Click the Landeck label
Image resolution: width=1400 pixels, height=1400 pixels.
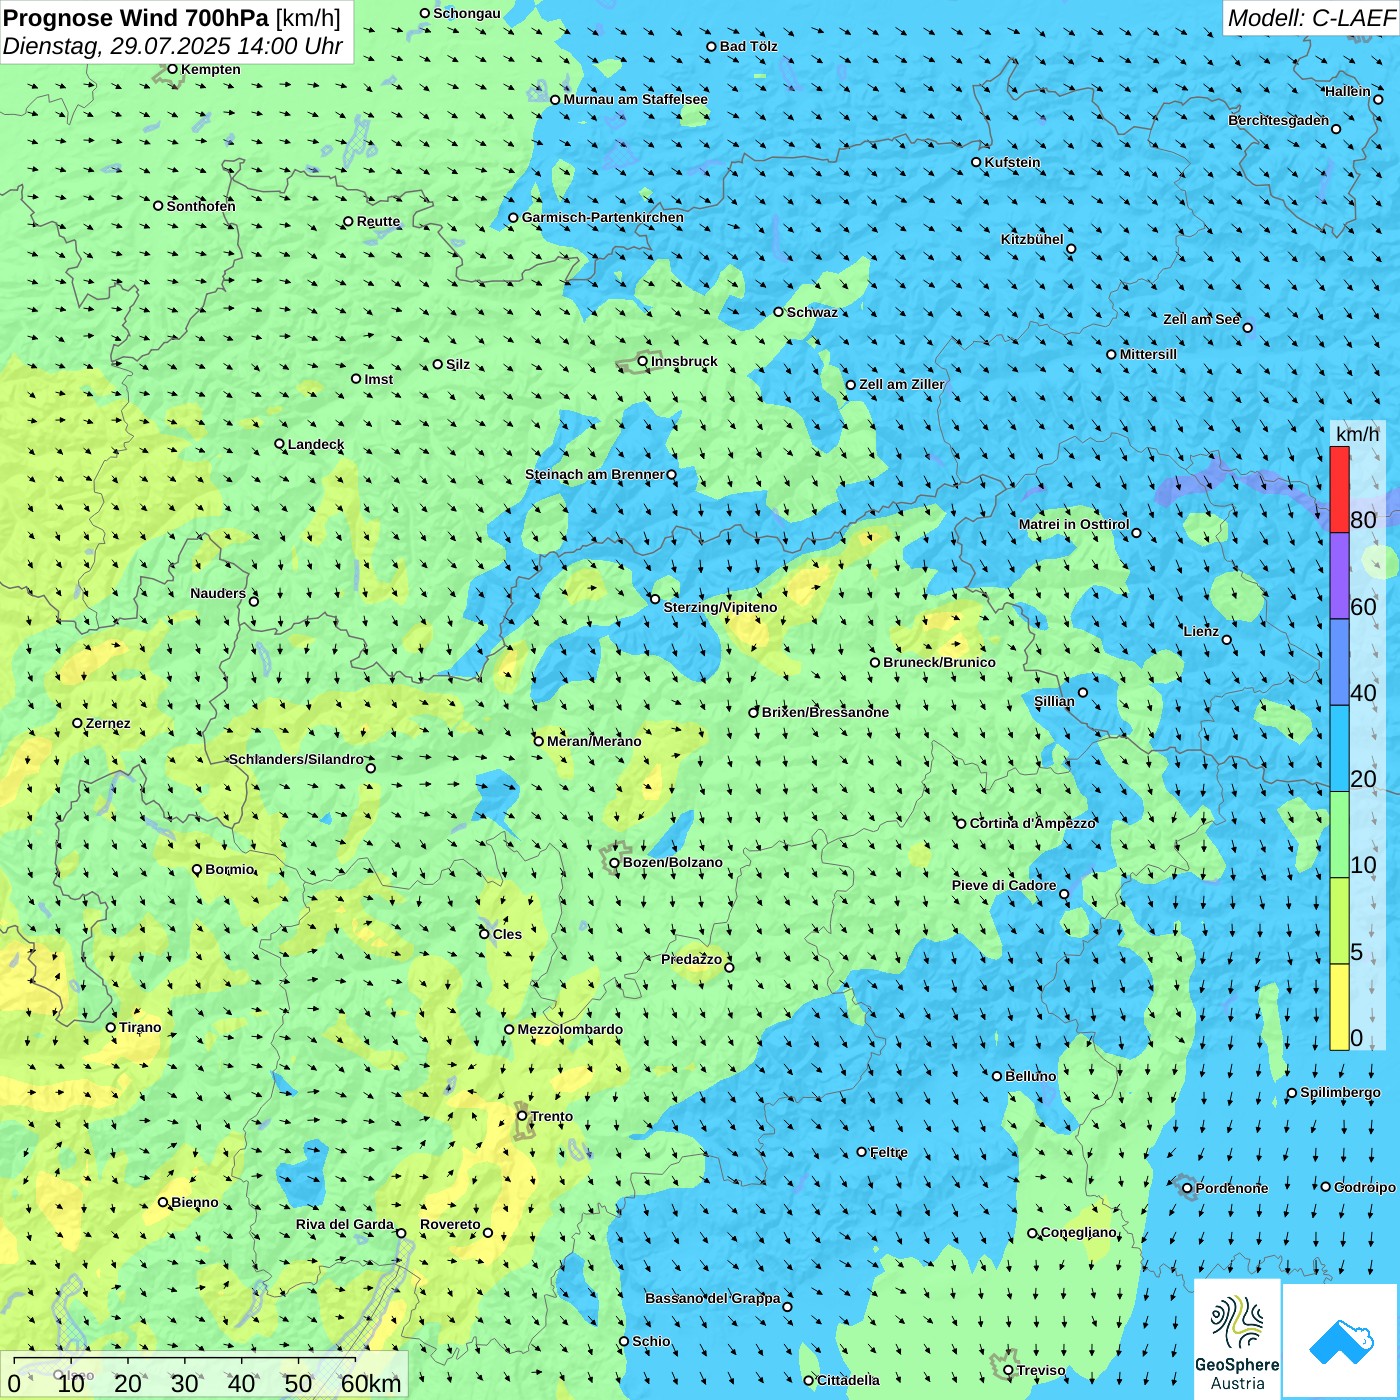point(316,444)
